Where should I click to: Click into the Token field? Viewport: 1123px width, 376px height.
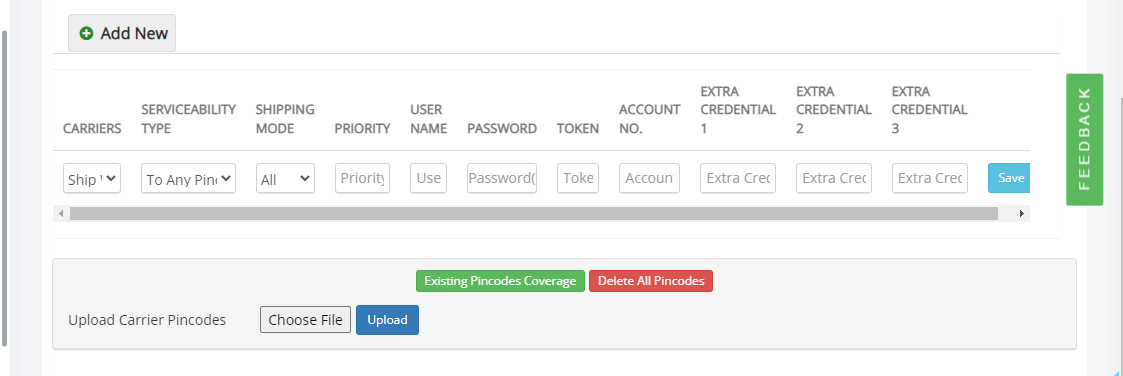pos(578,178)
